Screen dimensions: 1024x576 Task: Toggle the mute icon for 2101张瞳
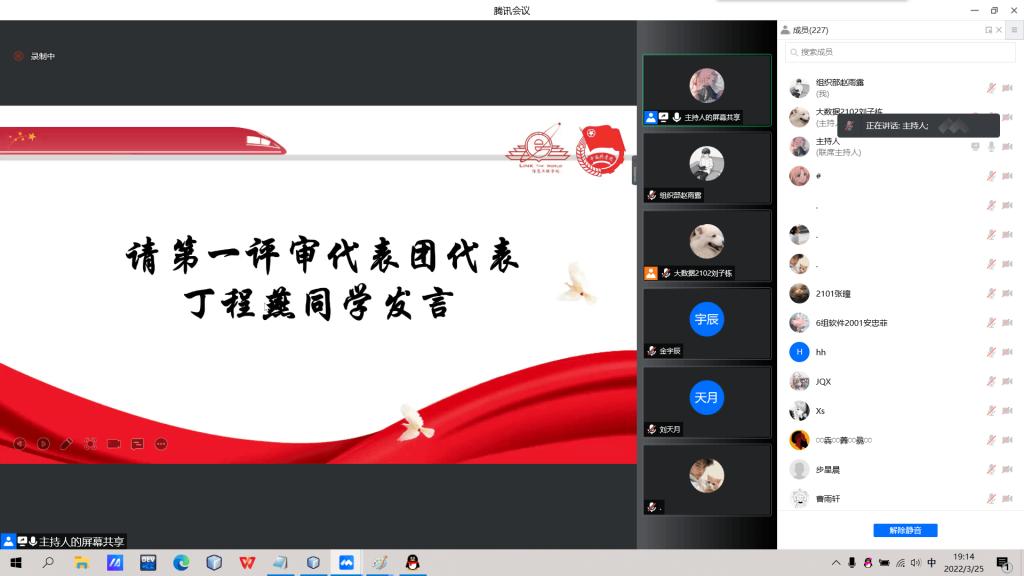click(991, 294)
